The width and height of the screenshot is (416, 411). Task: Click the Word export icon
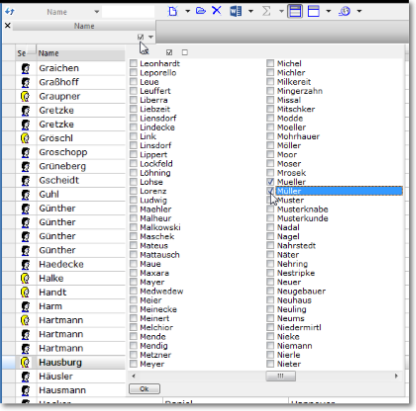pyautogui.click(x=236, y=11)
